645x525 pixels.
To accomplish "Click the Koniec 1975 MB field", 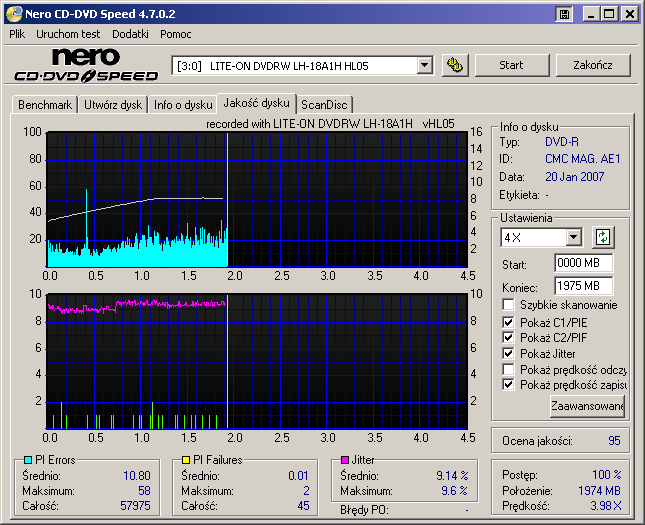I will [583, 286].
